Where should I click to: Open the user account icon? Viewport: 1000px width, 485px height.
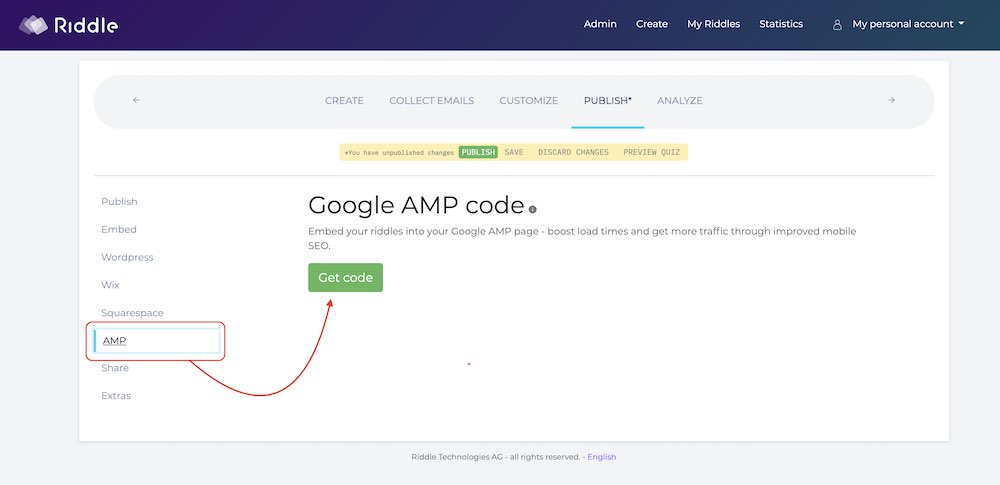837,25
